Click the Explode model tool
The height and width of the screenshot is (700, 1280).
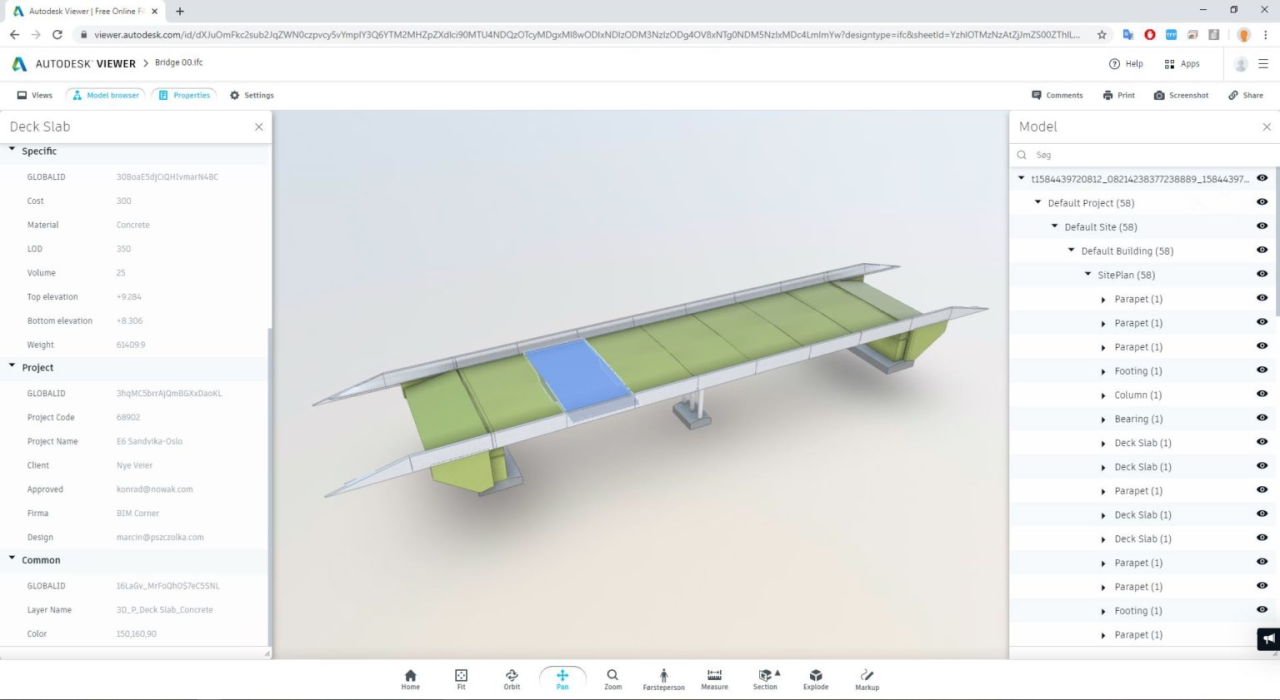click(816, 679)
